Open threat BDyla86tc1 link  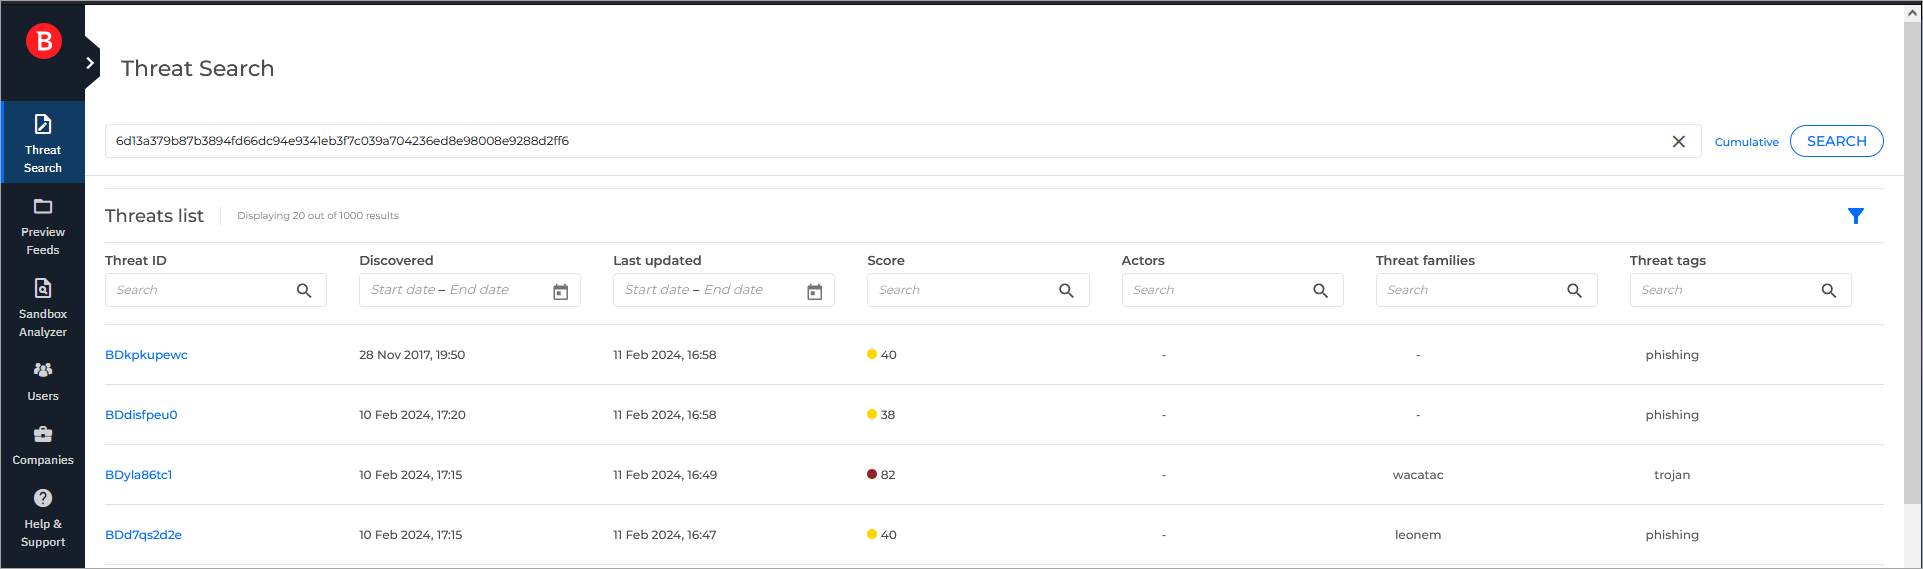tap(139, 475)
